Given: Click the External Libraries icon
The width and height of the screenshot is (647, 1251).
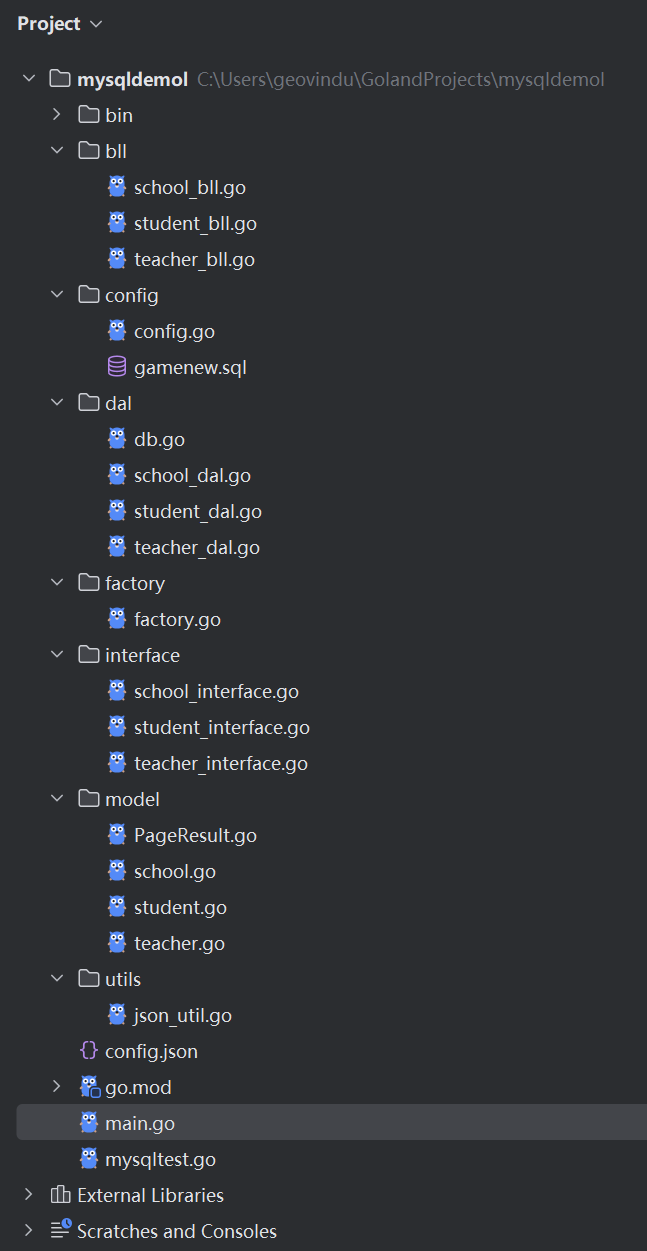Looking at the screenshot, I should (61, 1195).
